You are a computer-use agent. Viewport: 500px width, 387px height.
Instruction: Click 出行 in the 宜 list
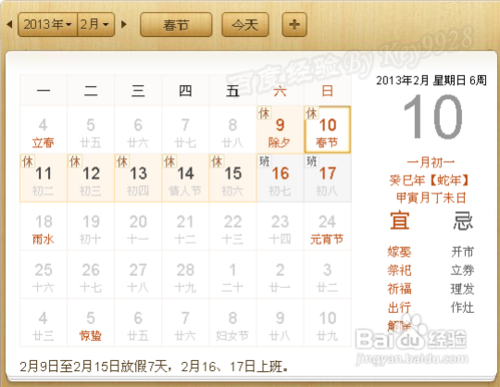[399, 307]
